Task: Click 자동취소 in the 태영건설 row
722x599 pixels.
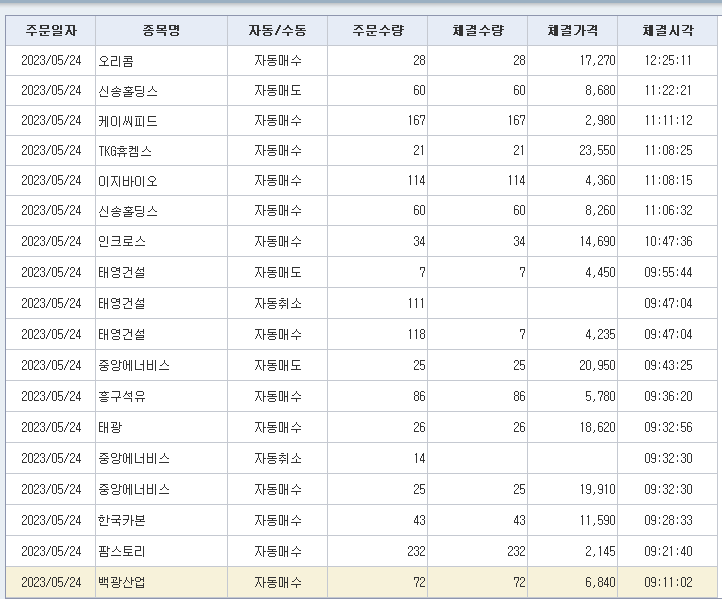Action: [x=278, y=303]
